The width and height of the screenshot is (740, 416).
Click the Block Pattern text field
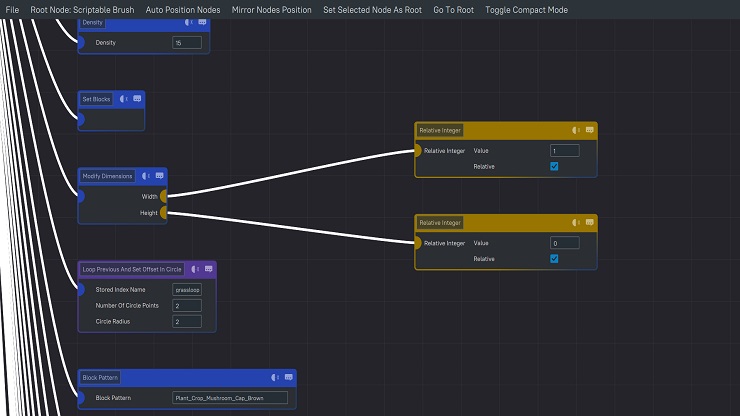(230, 398)
